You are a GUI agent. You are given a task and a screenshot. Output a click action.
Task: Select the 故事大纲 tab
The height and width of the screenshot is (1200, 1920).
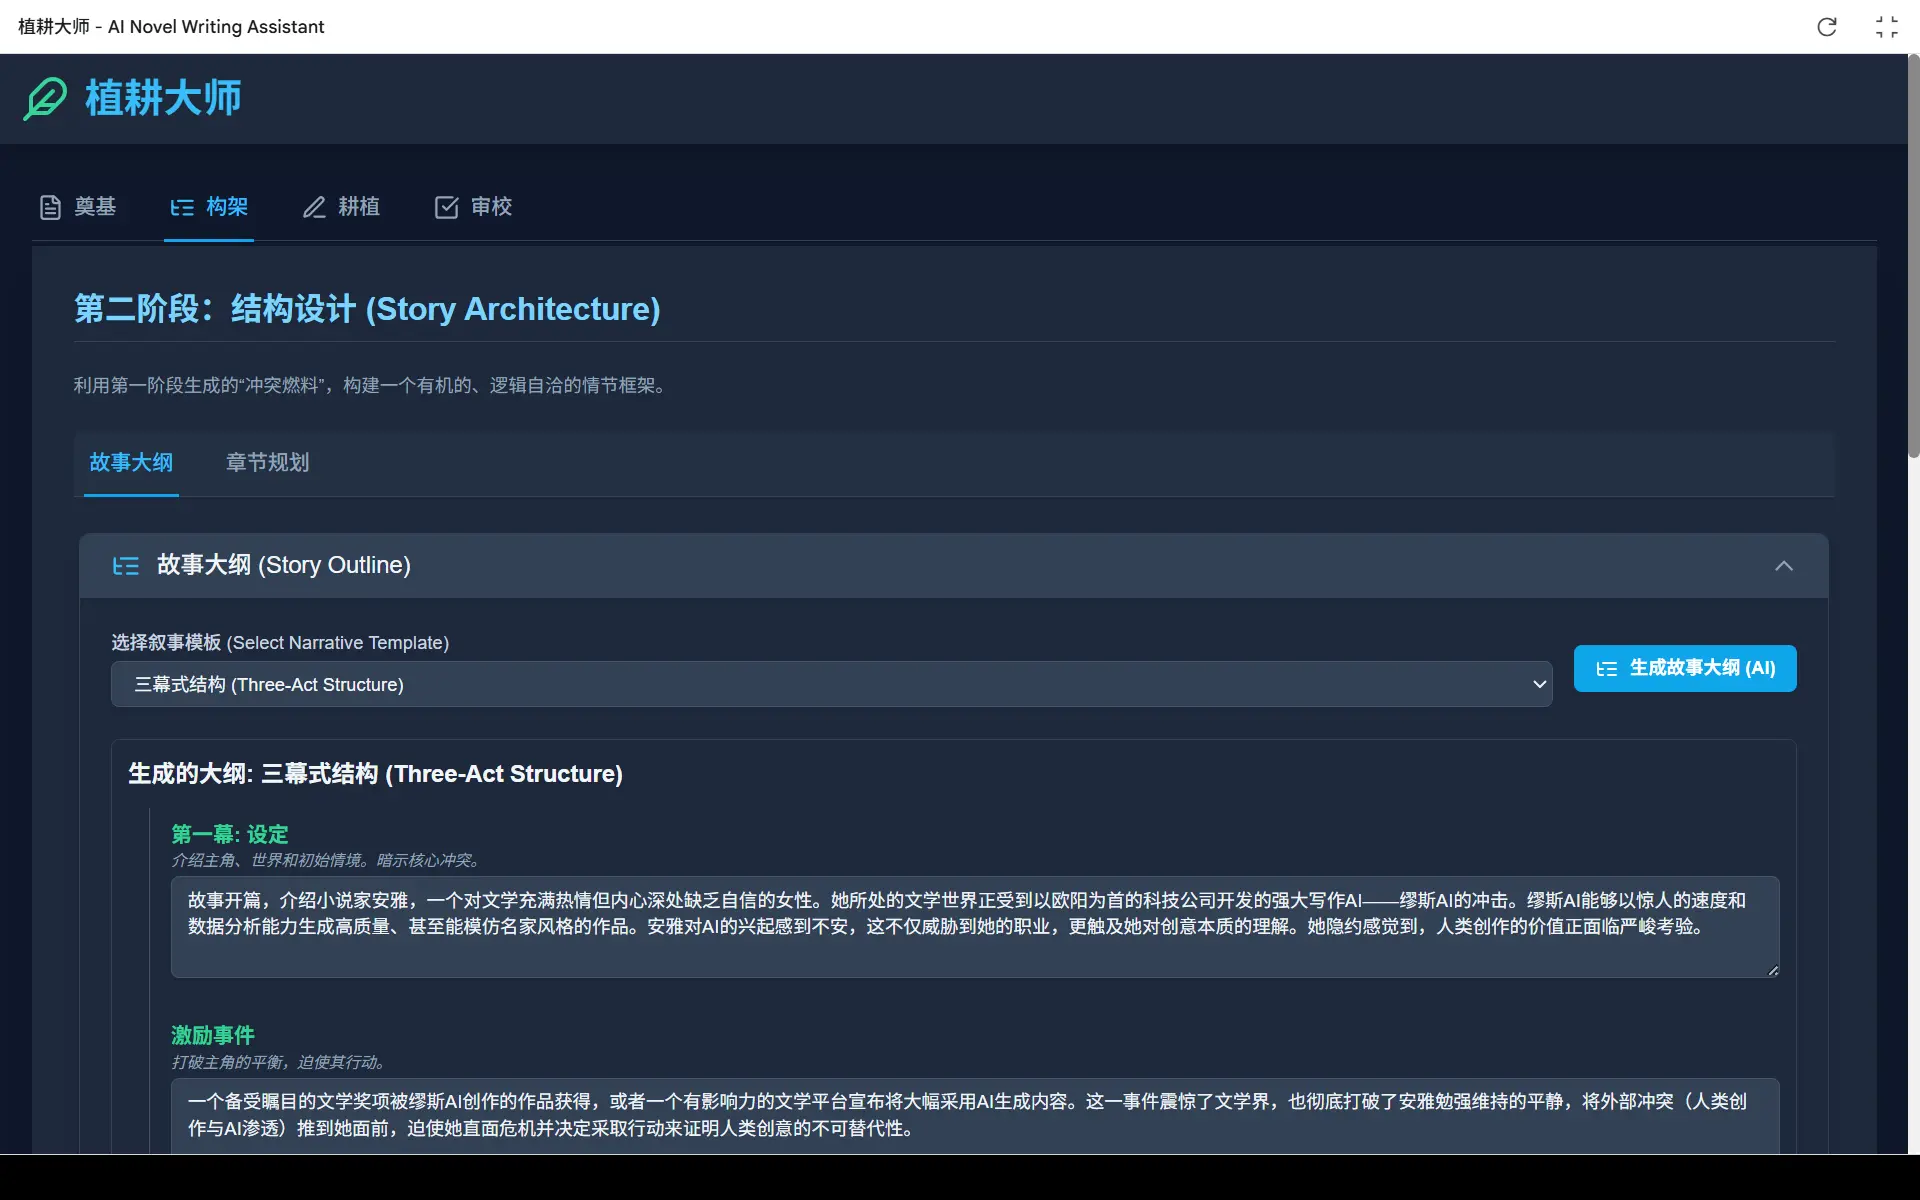tap(131, 462)
